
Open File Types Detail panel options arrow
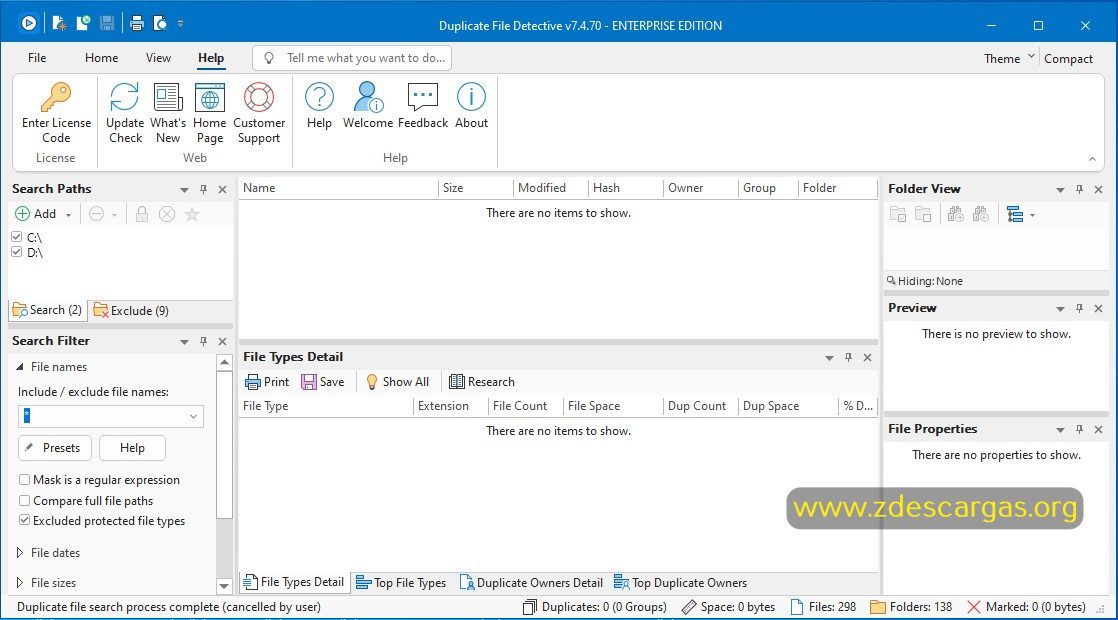829,358
